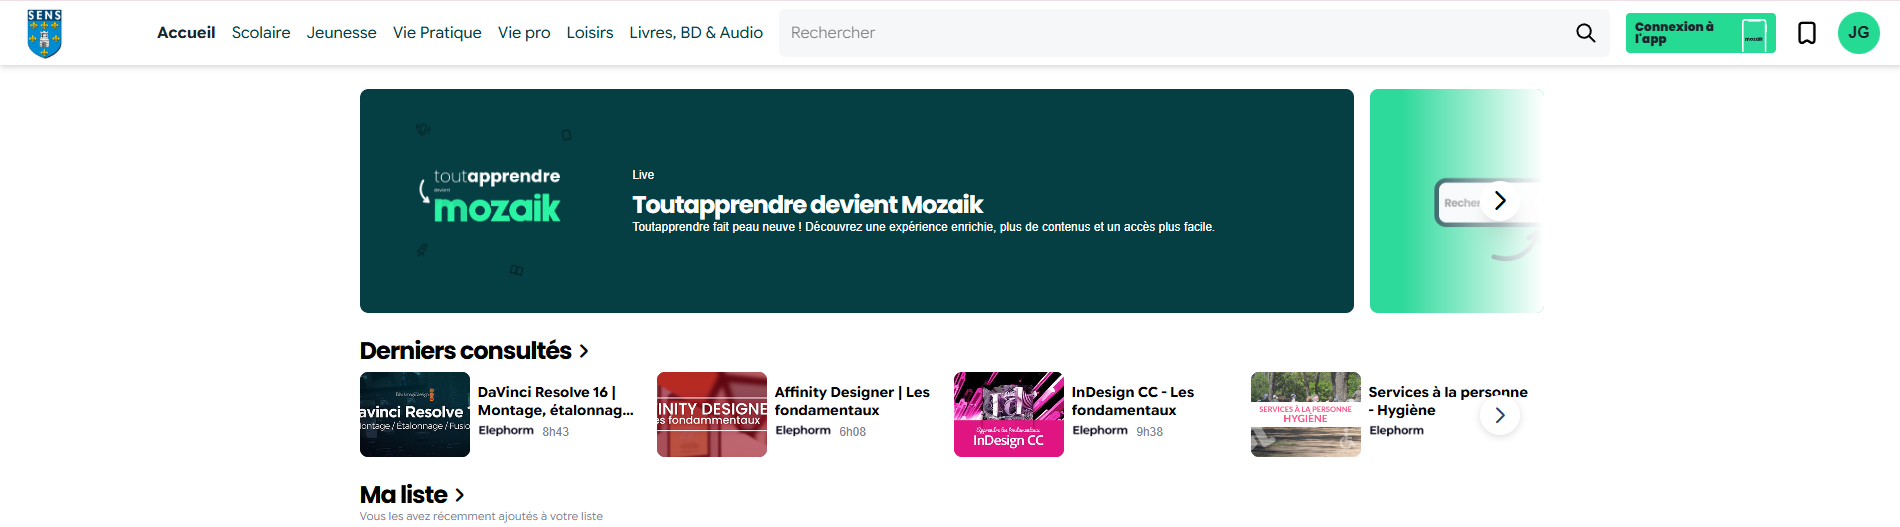The width and height of the screenshot is (1900, 527).
Task: Open Services à la personne Hygiène title
Action: (1448, 401)
